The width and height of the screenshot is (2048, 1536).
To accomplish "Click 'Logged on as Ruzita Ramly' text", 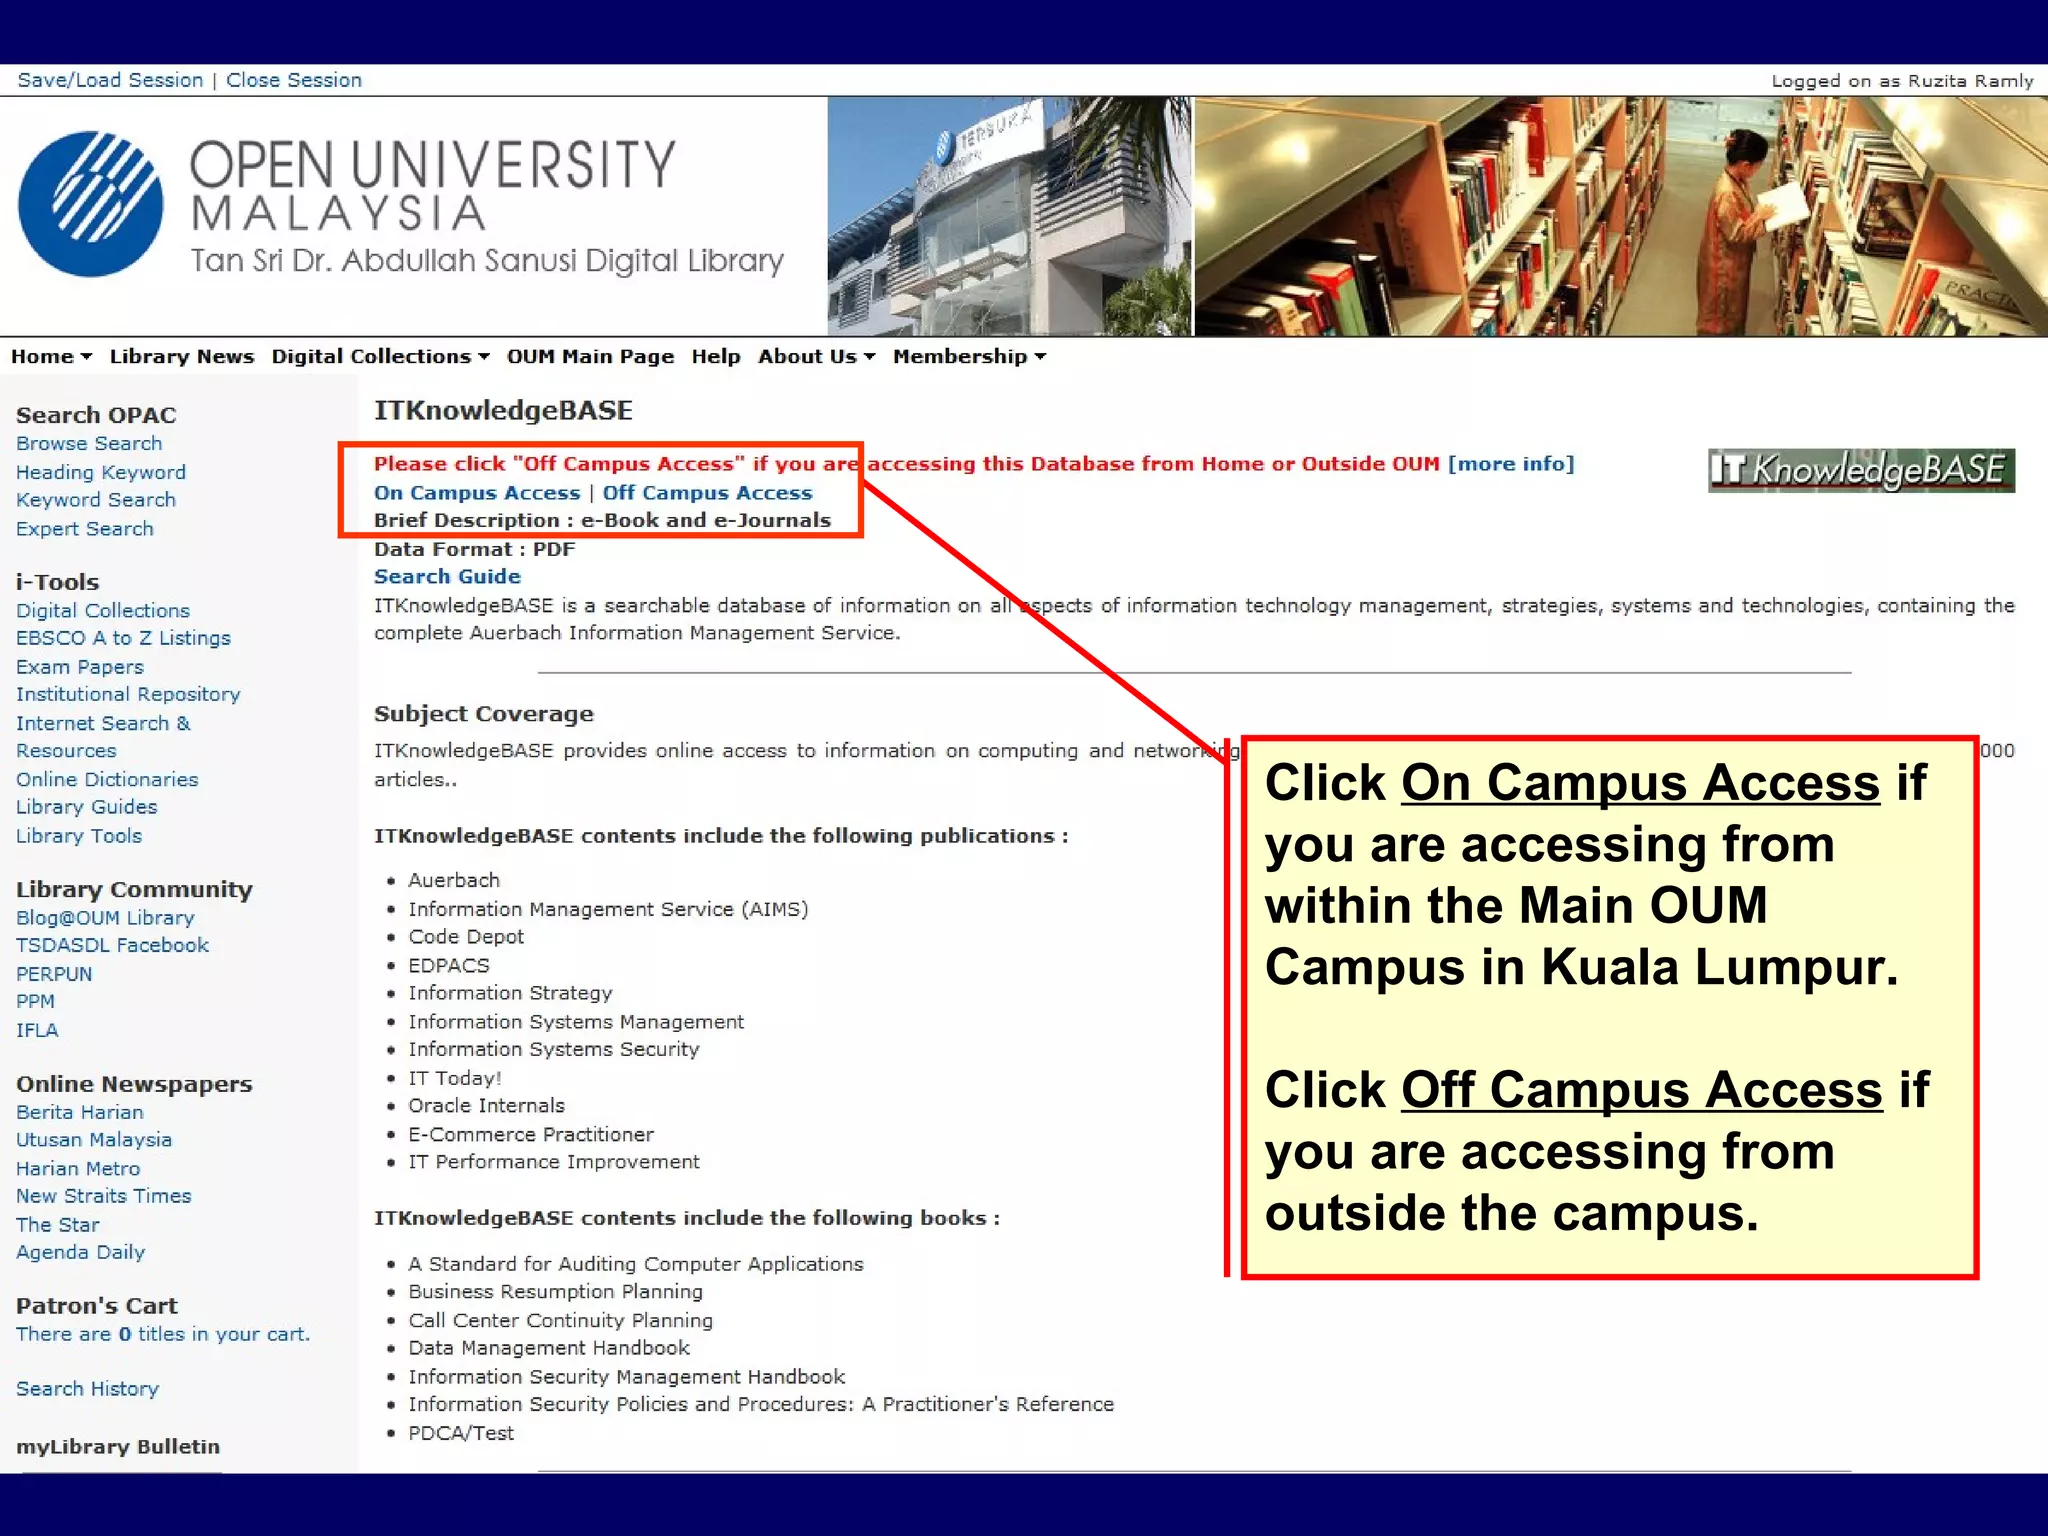I will click(x=1902, y=81).
